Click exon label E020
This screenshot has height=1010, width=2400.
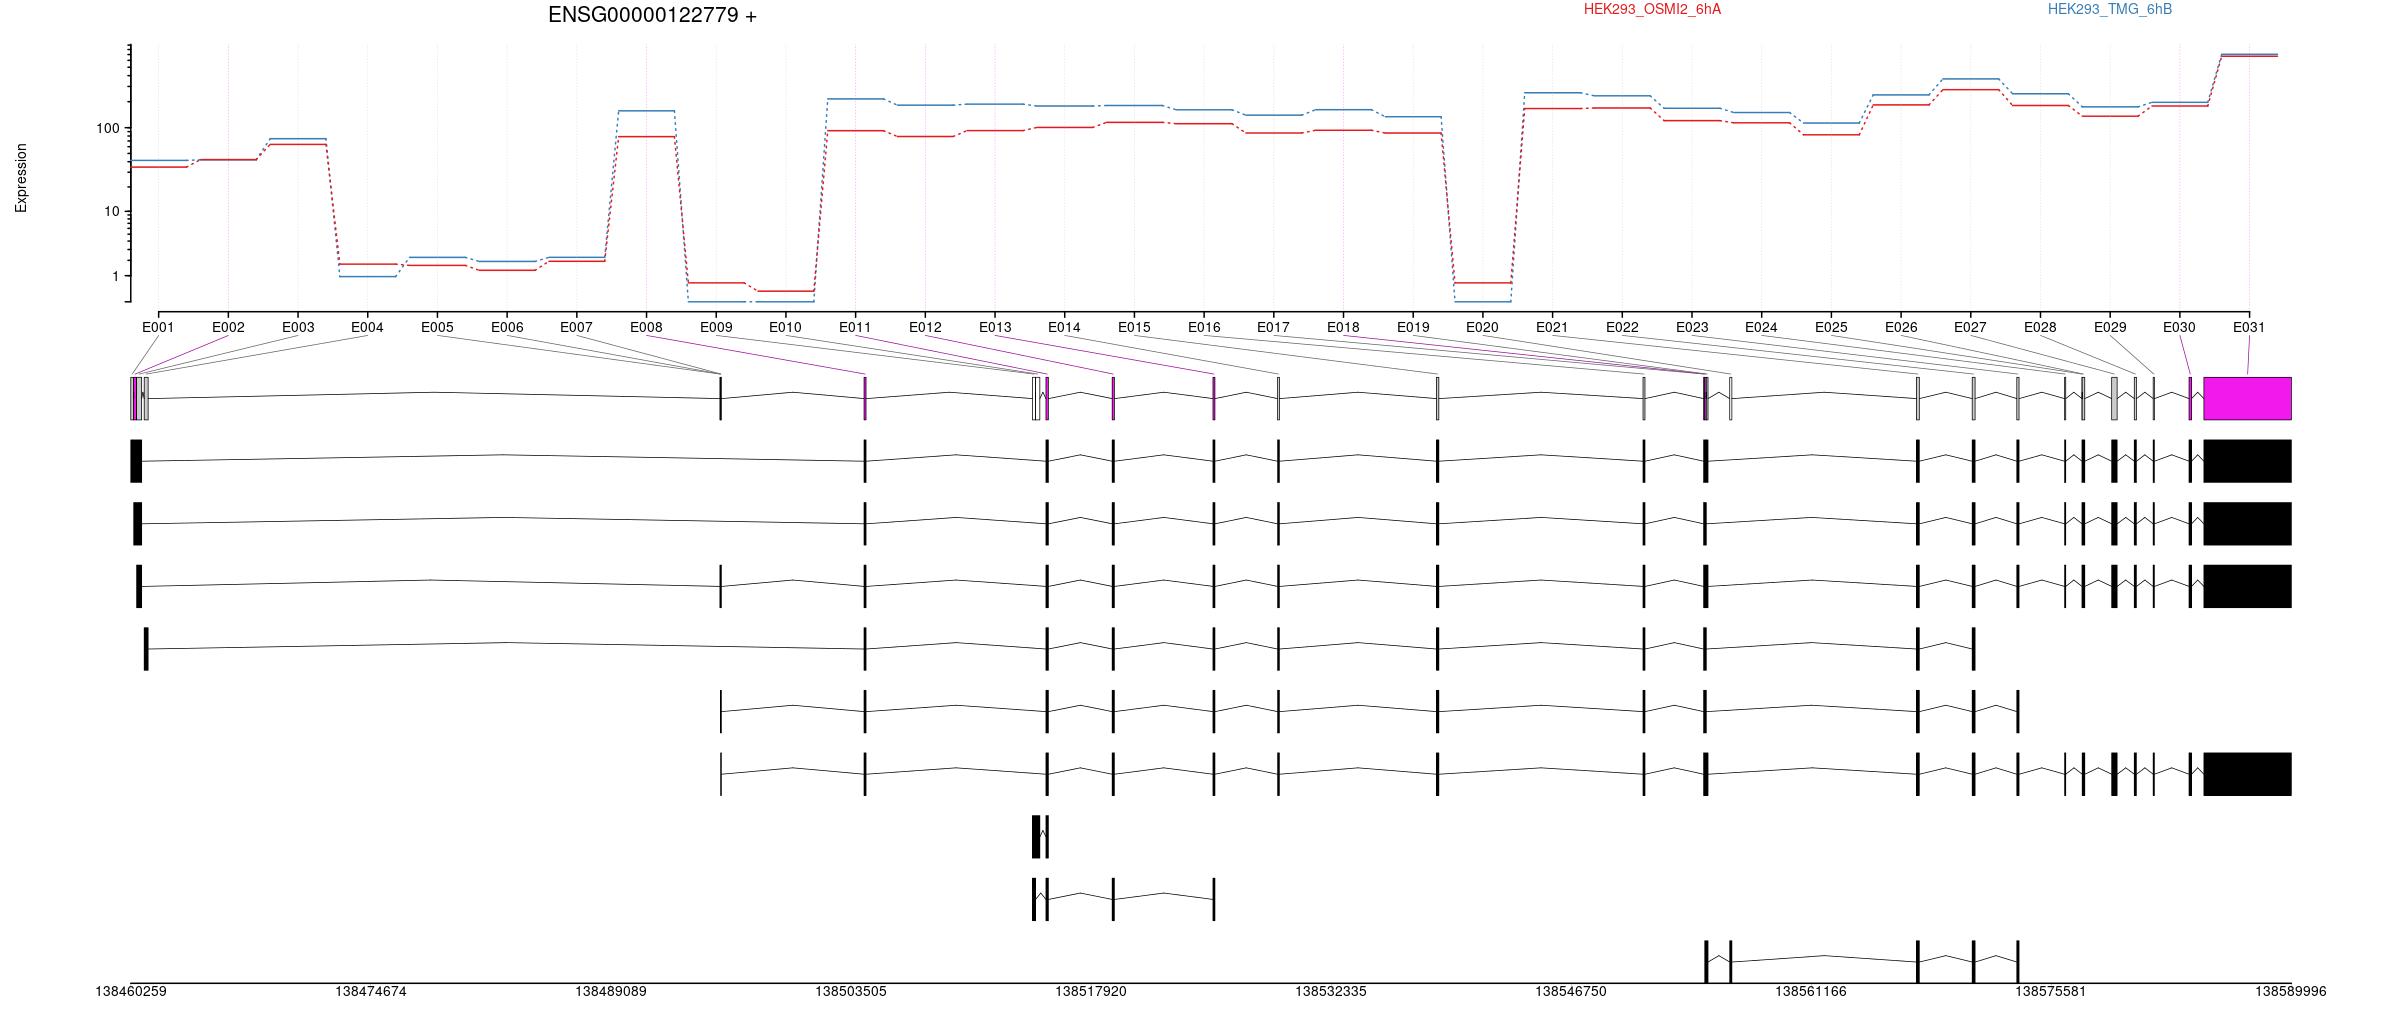click(1482, 327)
